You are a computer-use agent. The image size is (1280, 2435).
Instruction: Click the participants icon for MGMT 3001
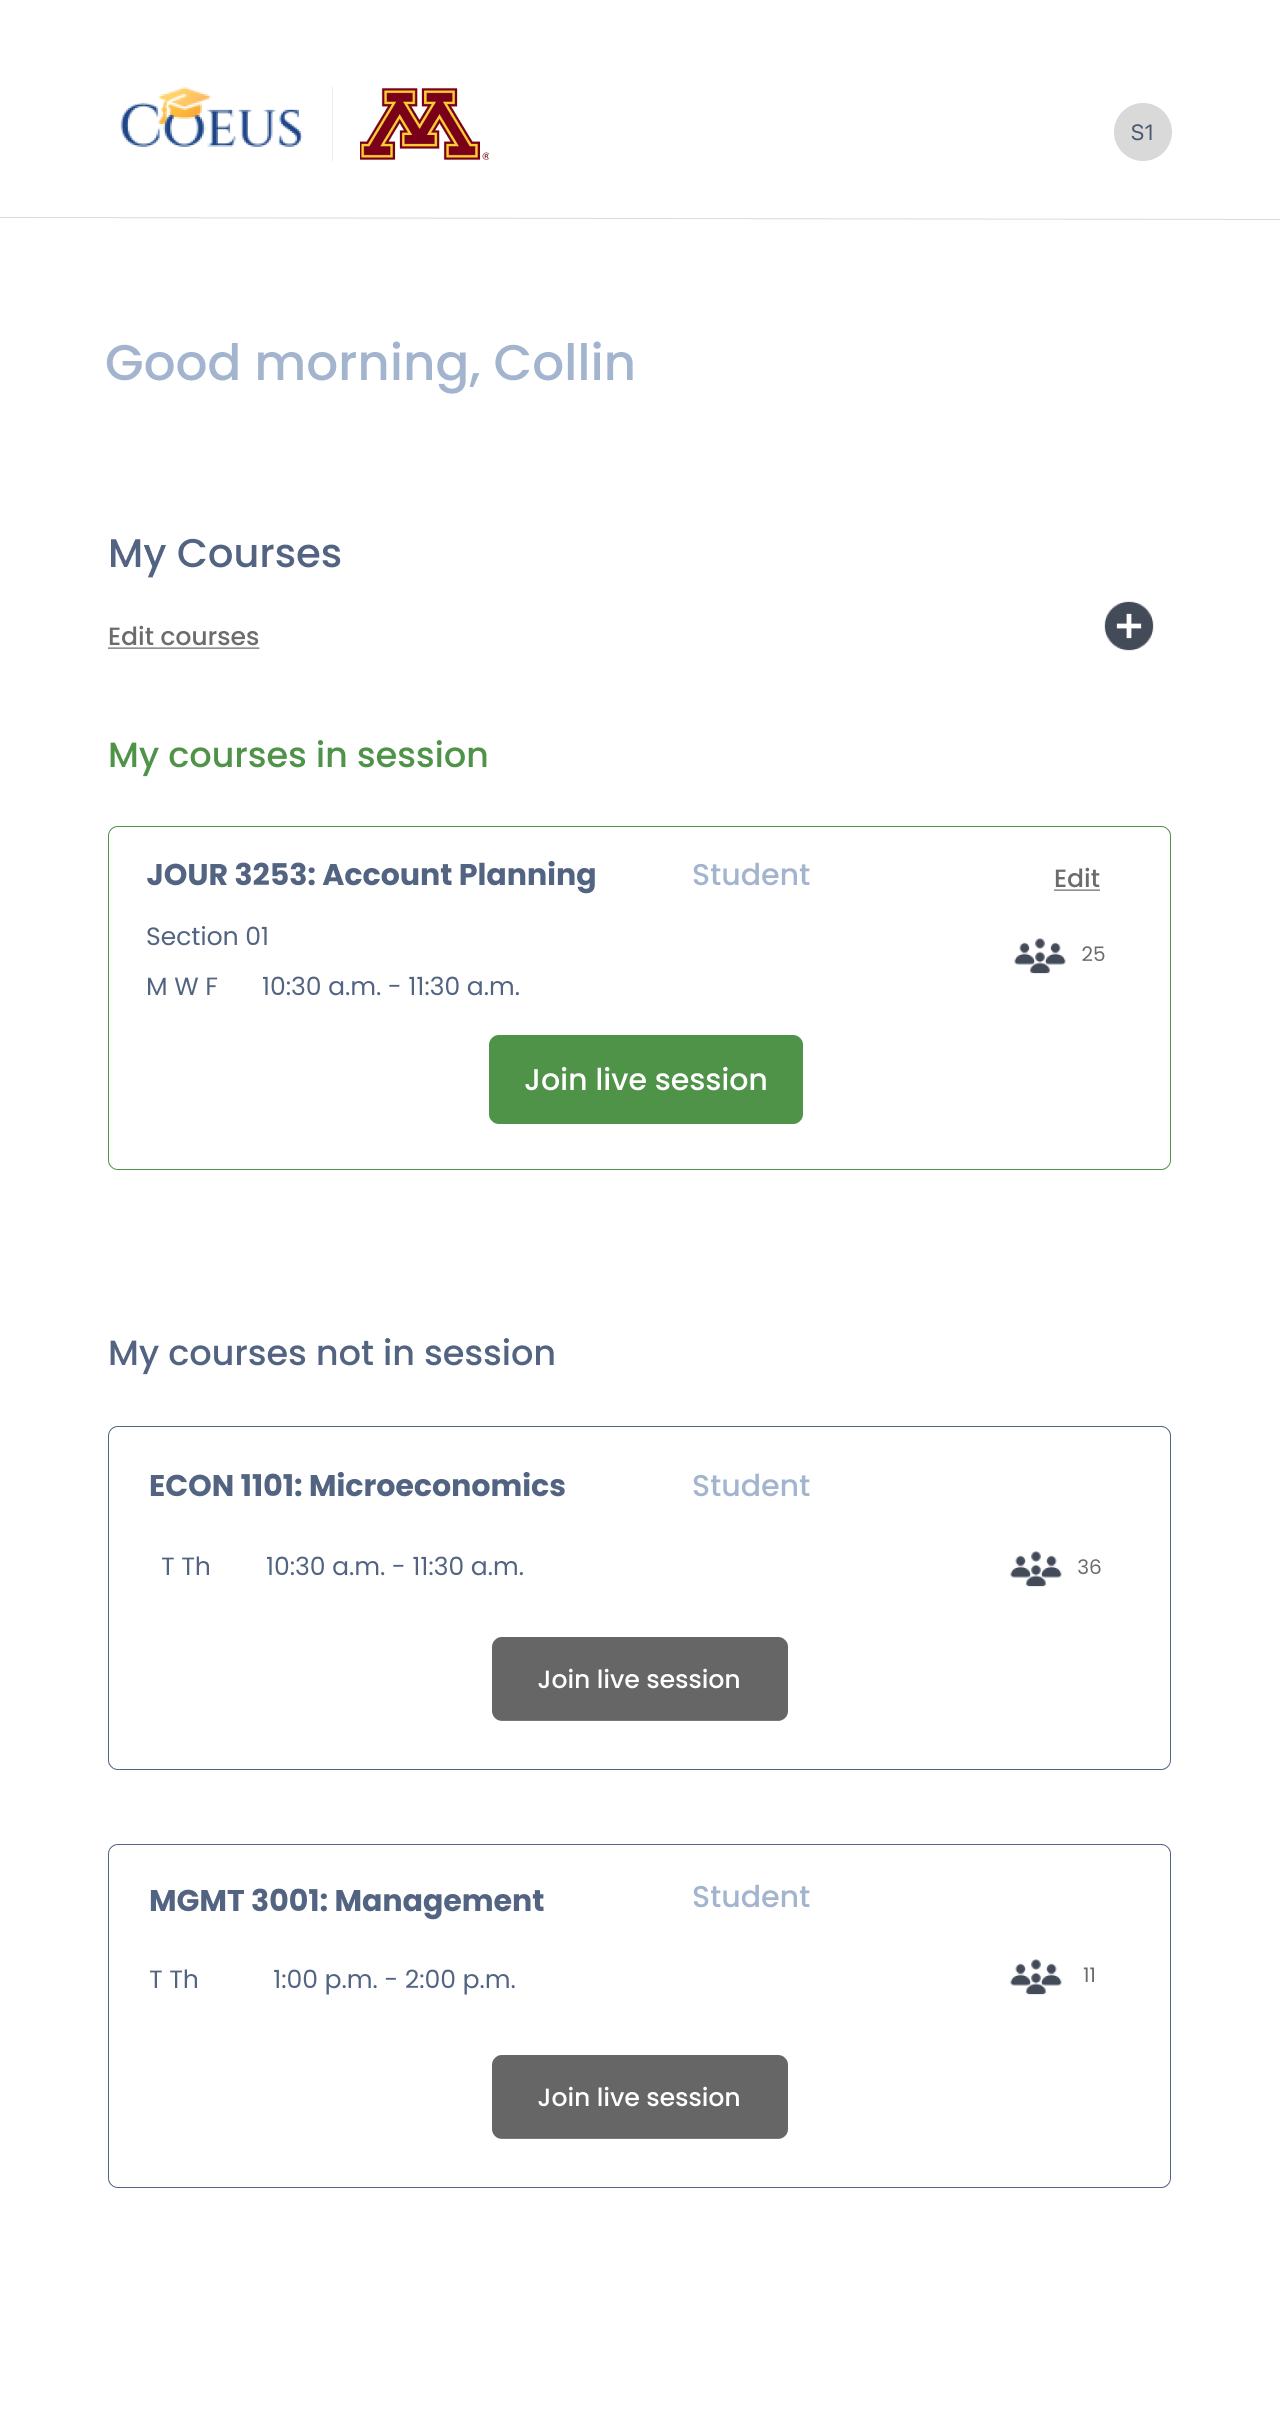pos(1035,1977)
